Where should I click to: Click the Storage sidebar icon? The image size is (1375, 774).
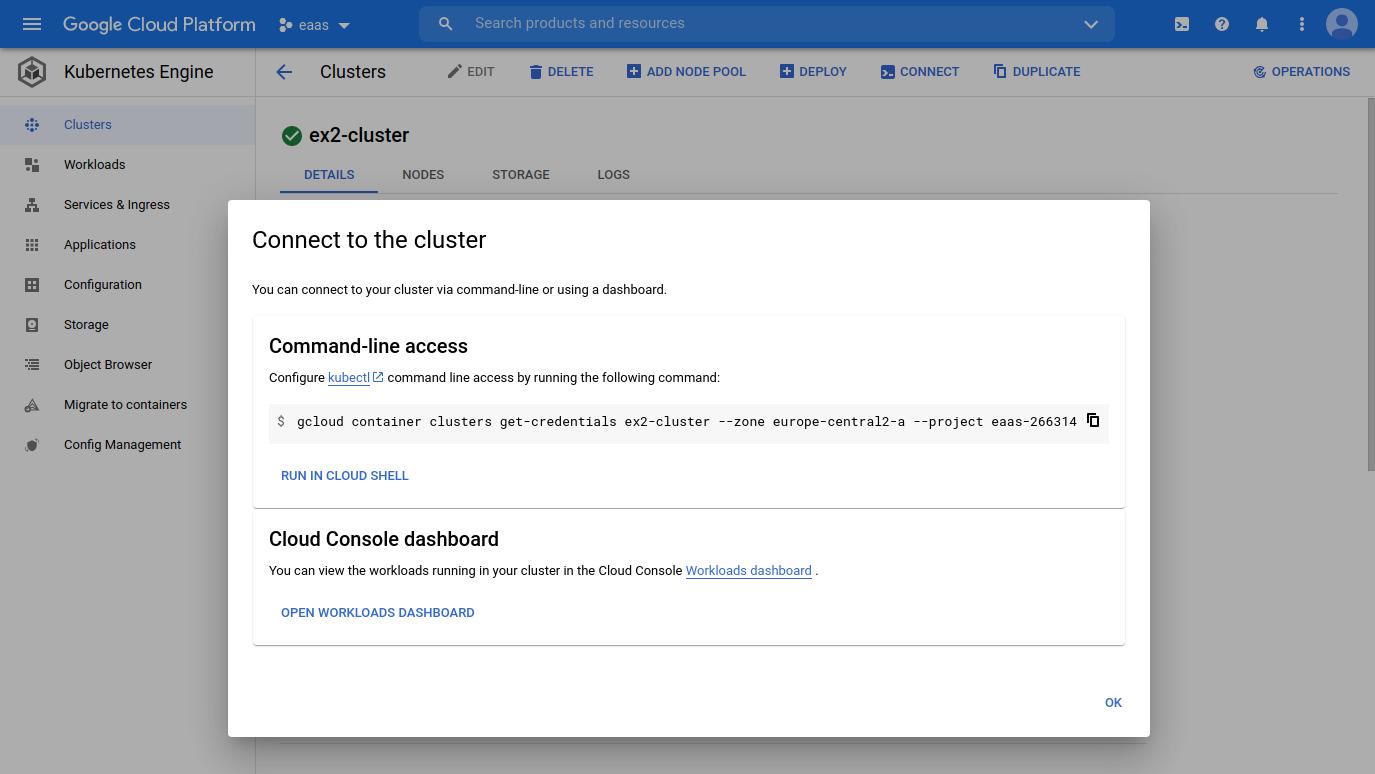coord(32,325)
